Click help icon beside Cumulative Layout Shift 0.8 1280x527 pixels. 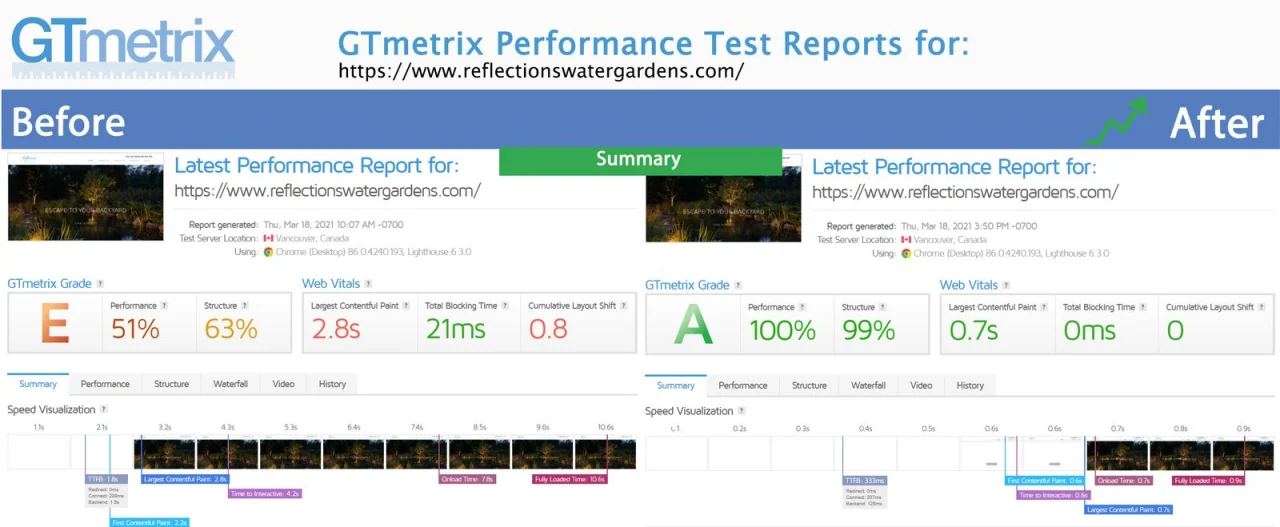[624, 306]
